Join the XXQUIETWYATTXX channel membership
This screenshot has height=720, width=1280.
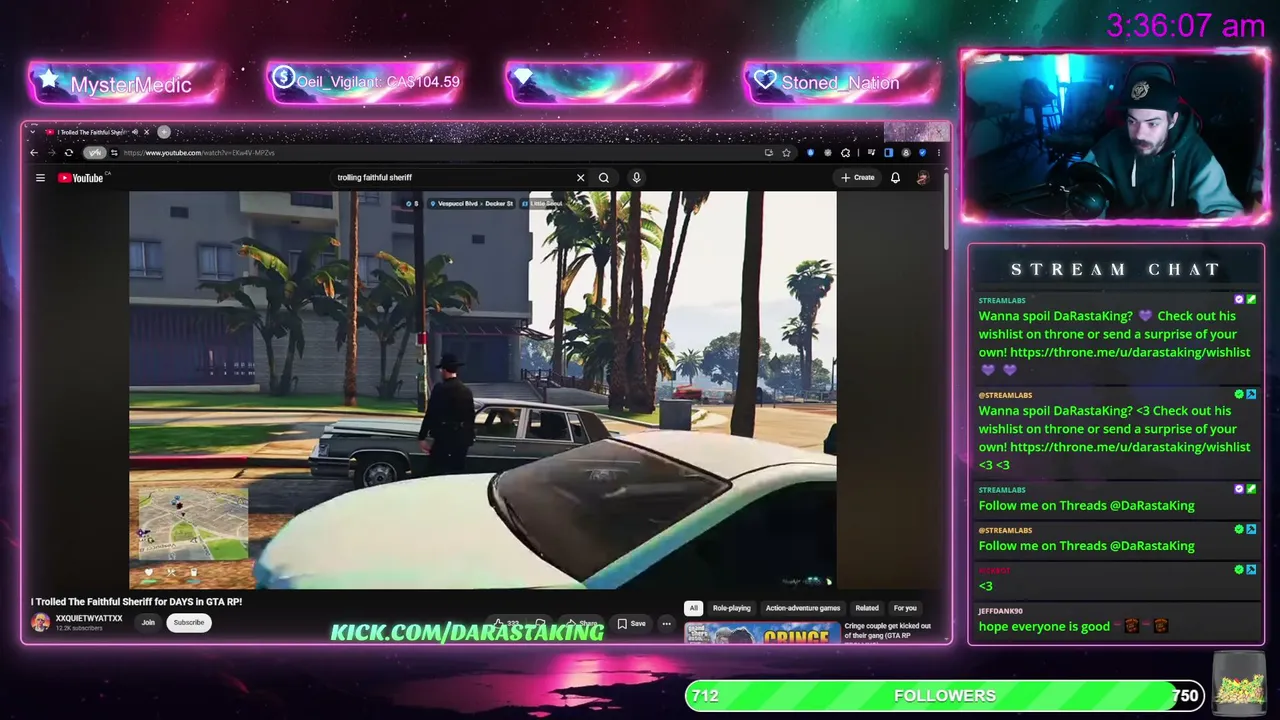pos(148,623)
